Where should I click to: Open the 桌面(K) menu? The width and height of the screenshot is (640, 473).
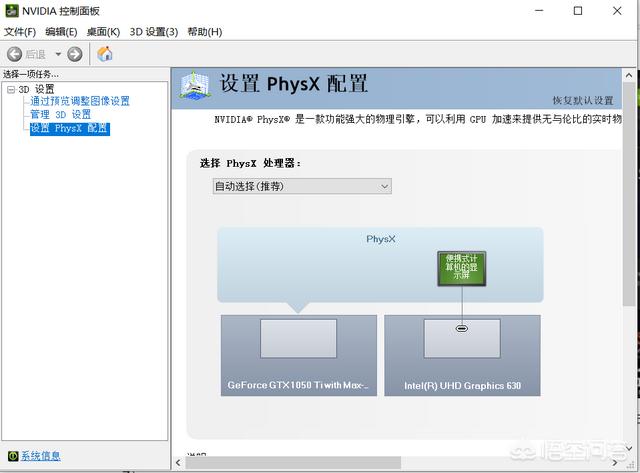tap(103, 32)
